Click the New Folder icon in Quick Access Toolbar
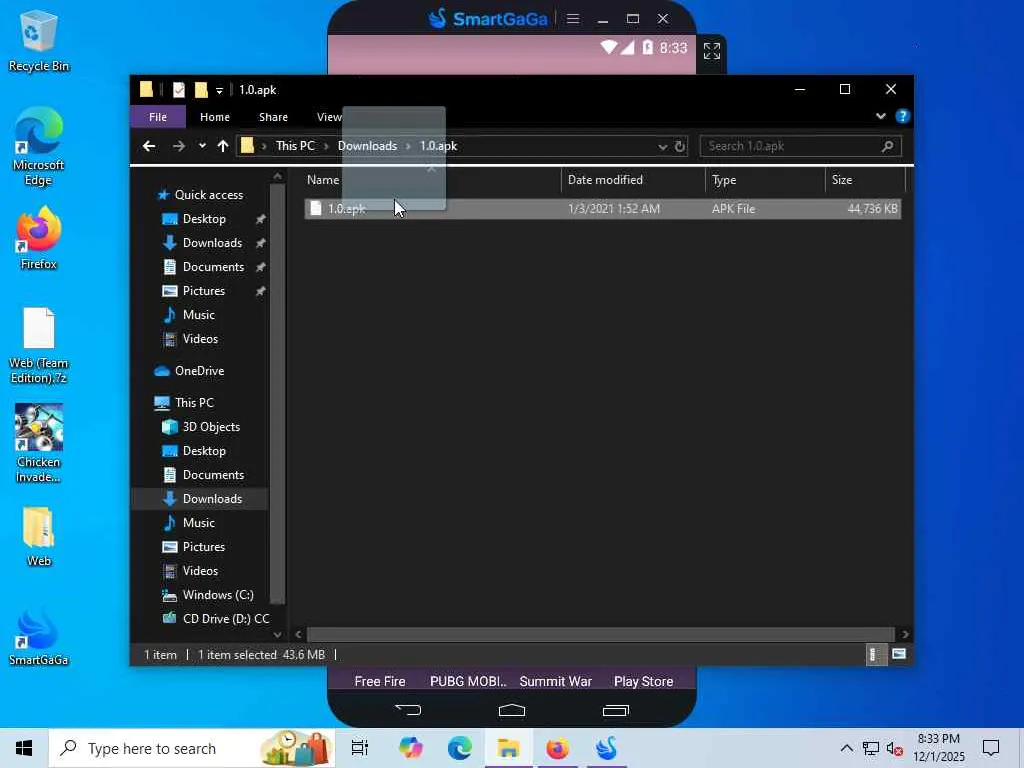Screen dimensions: 1024x768 point(201,89)
